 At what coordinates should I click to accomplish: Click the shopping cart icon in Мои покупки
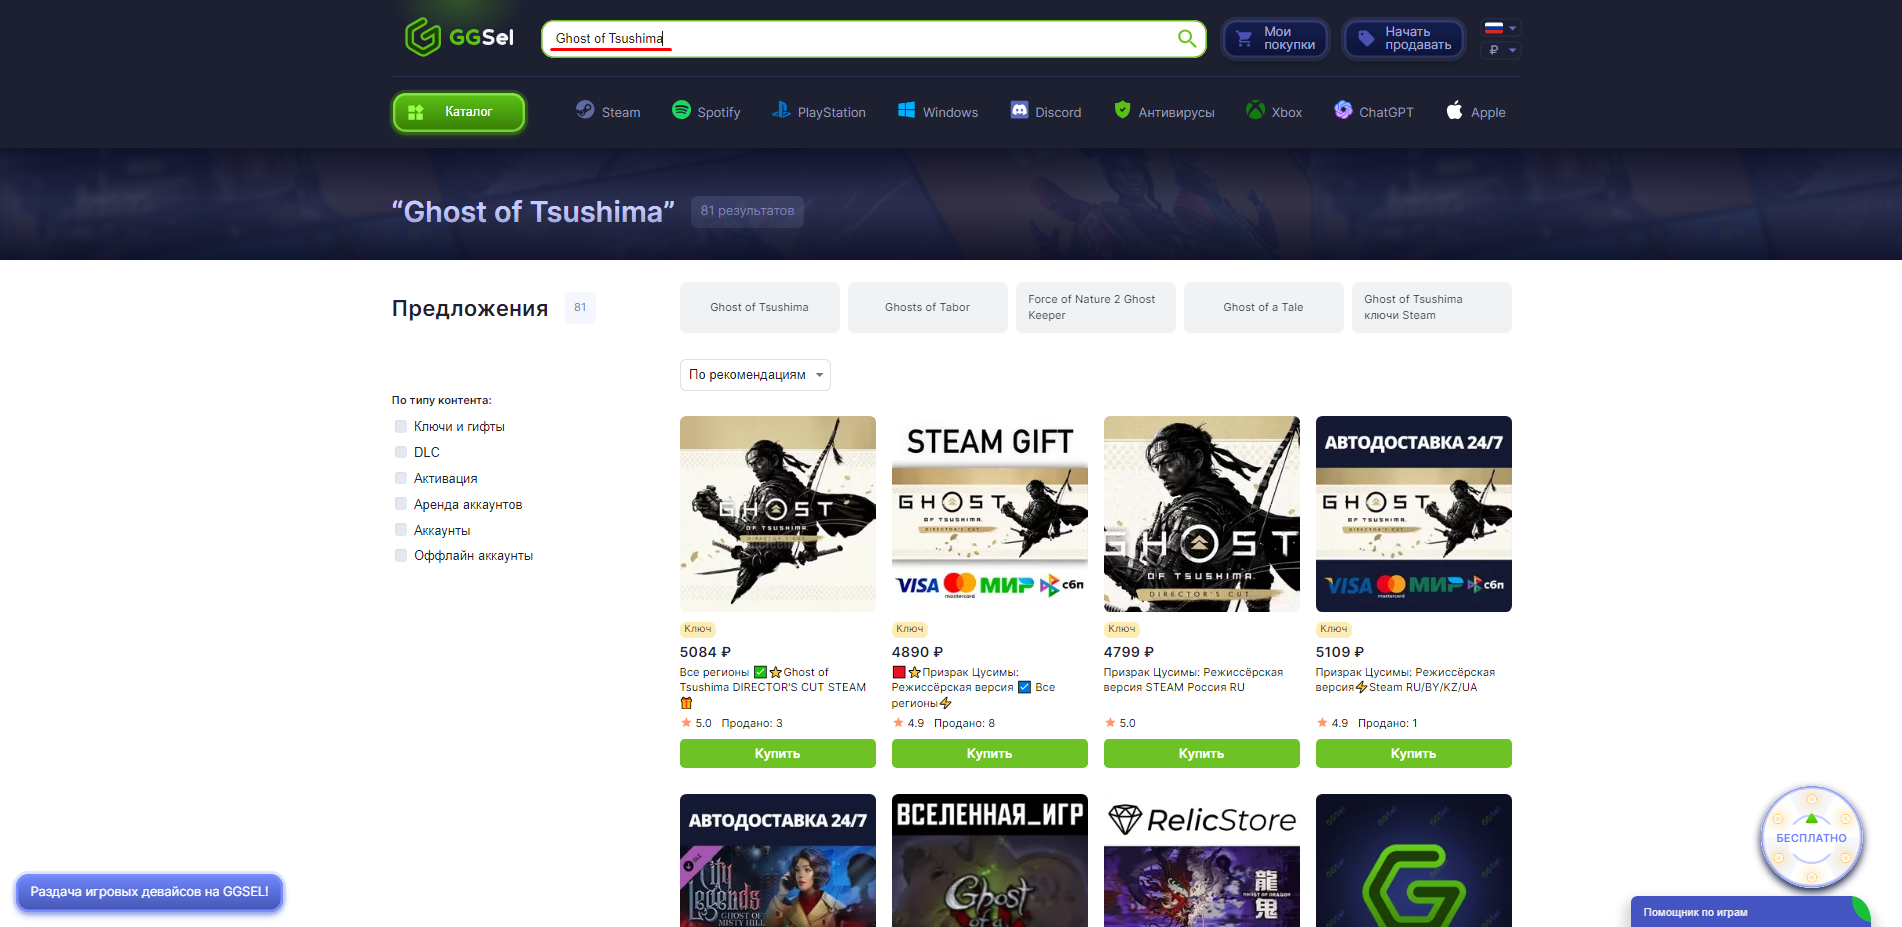tap(1244, 39)
